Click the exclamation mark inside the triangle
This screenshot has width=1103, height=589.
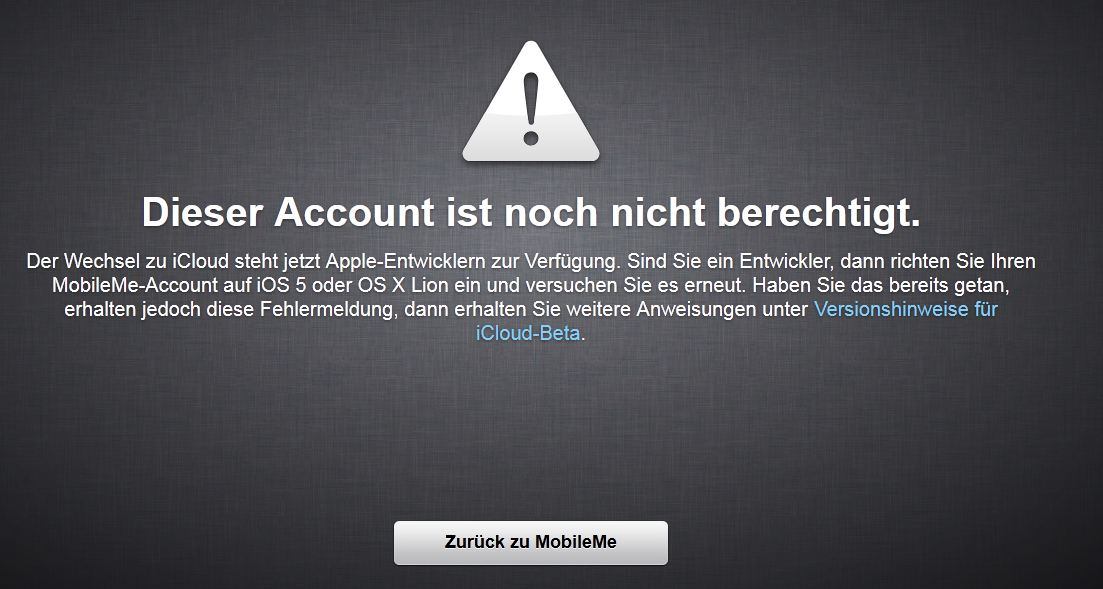coord(530,110)
